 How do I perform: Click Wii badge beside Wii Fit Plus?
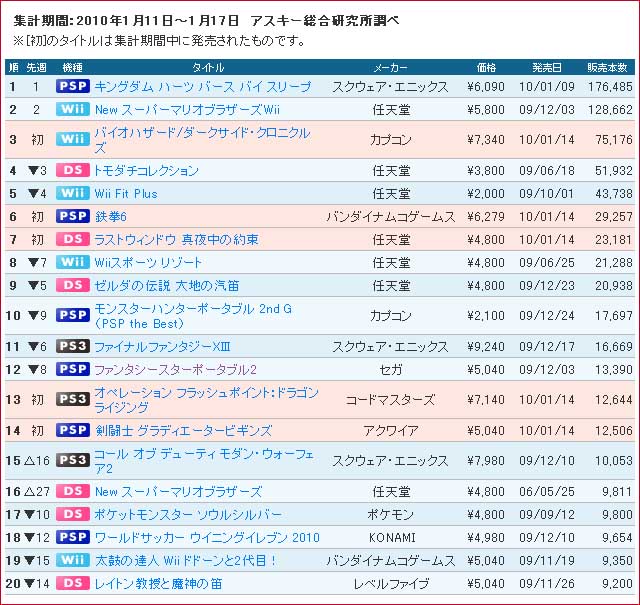[x=73, y=193]
